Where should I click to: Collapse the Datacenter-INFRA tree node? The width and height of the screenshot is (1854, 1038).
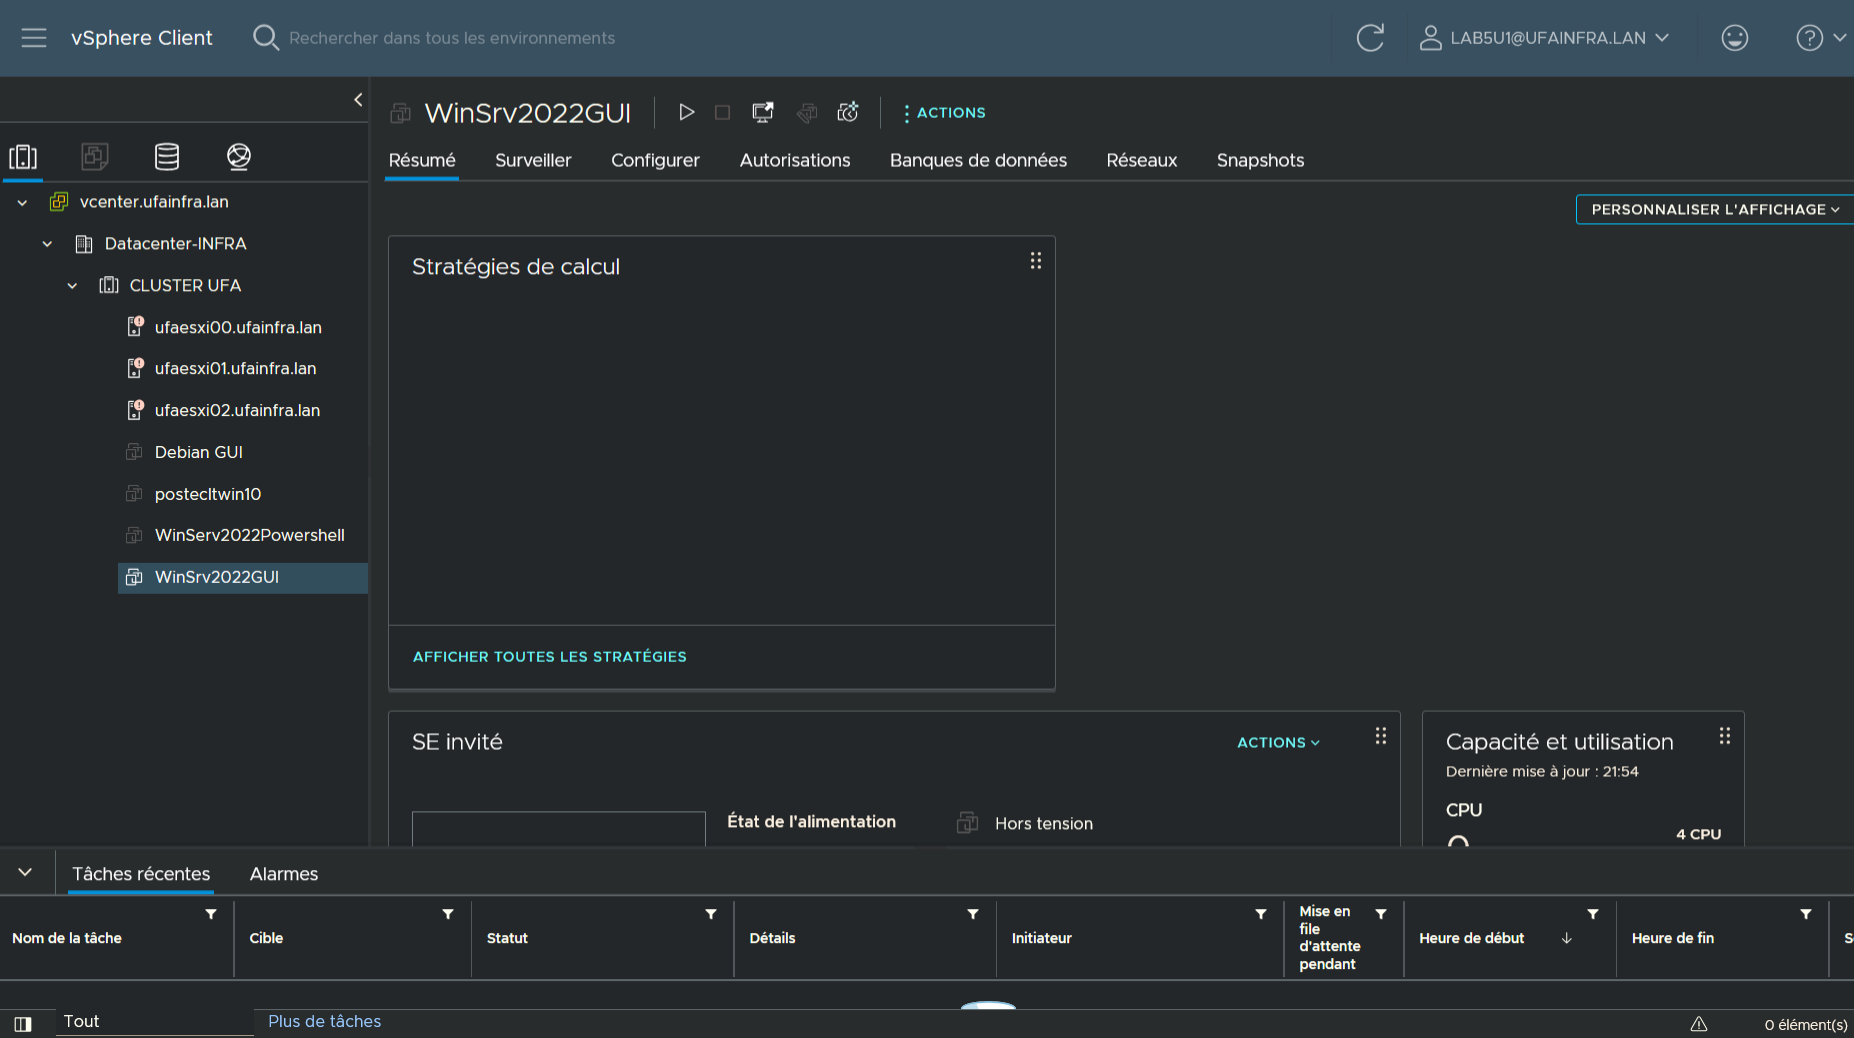click(47, 244)
